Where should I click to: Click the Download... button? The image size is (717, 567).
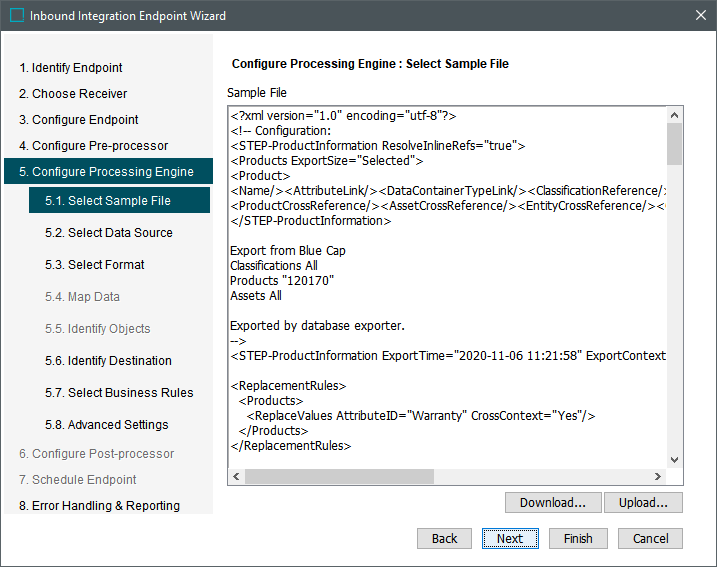coord(552,502)
